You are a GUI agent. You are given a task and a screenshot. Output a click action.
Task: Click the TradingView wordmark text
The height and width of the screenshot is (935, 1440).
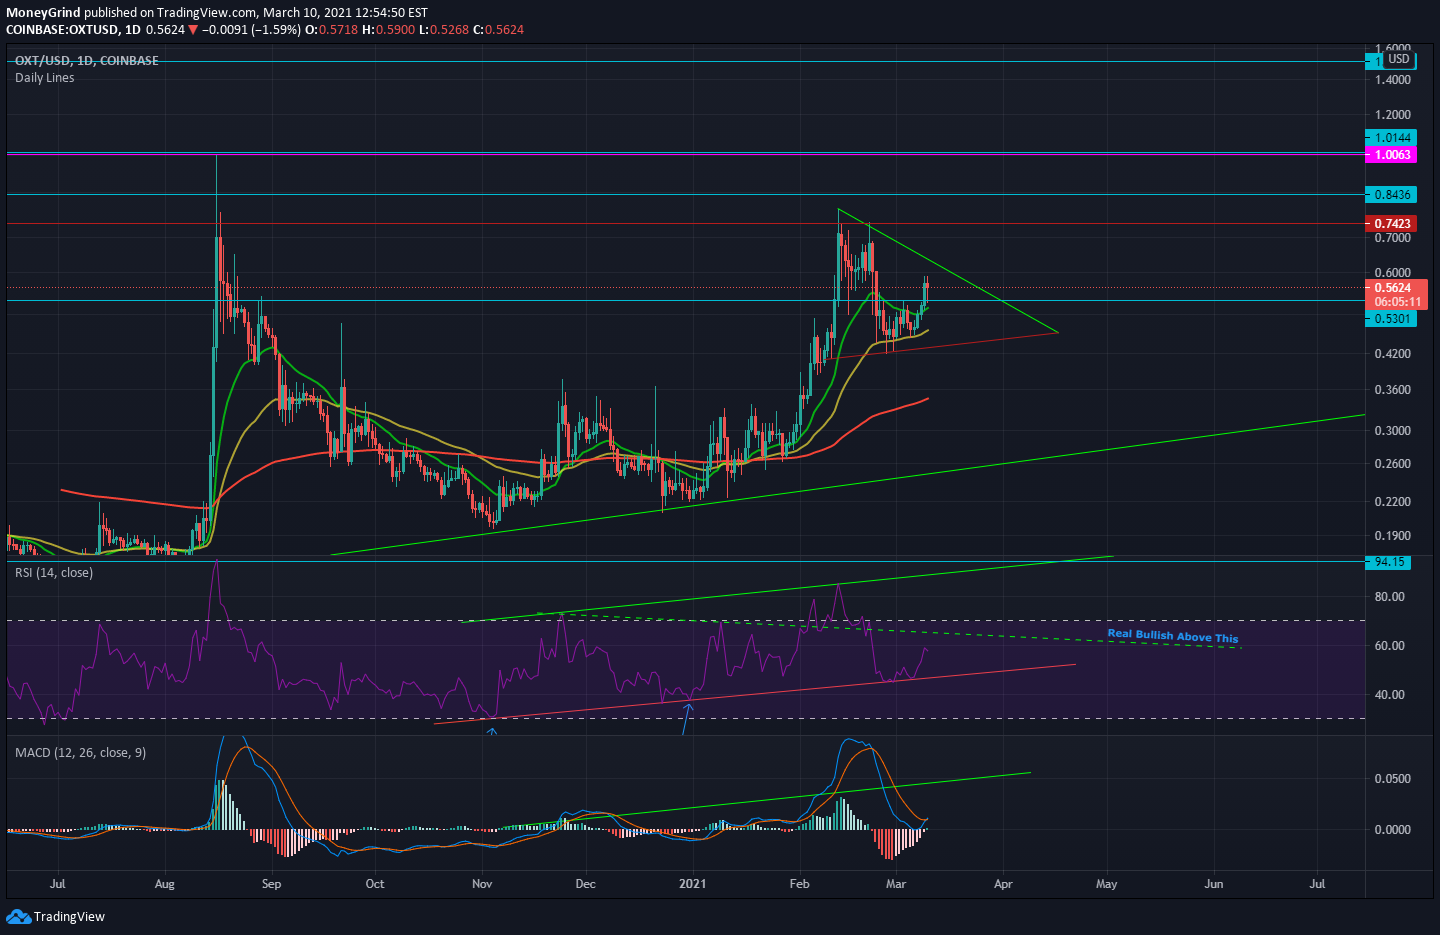click(x=69, y=917)
